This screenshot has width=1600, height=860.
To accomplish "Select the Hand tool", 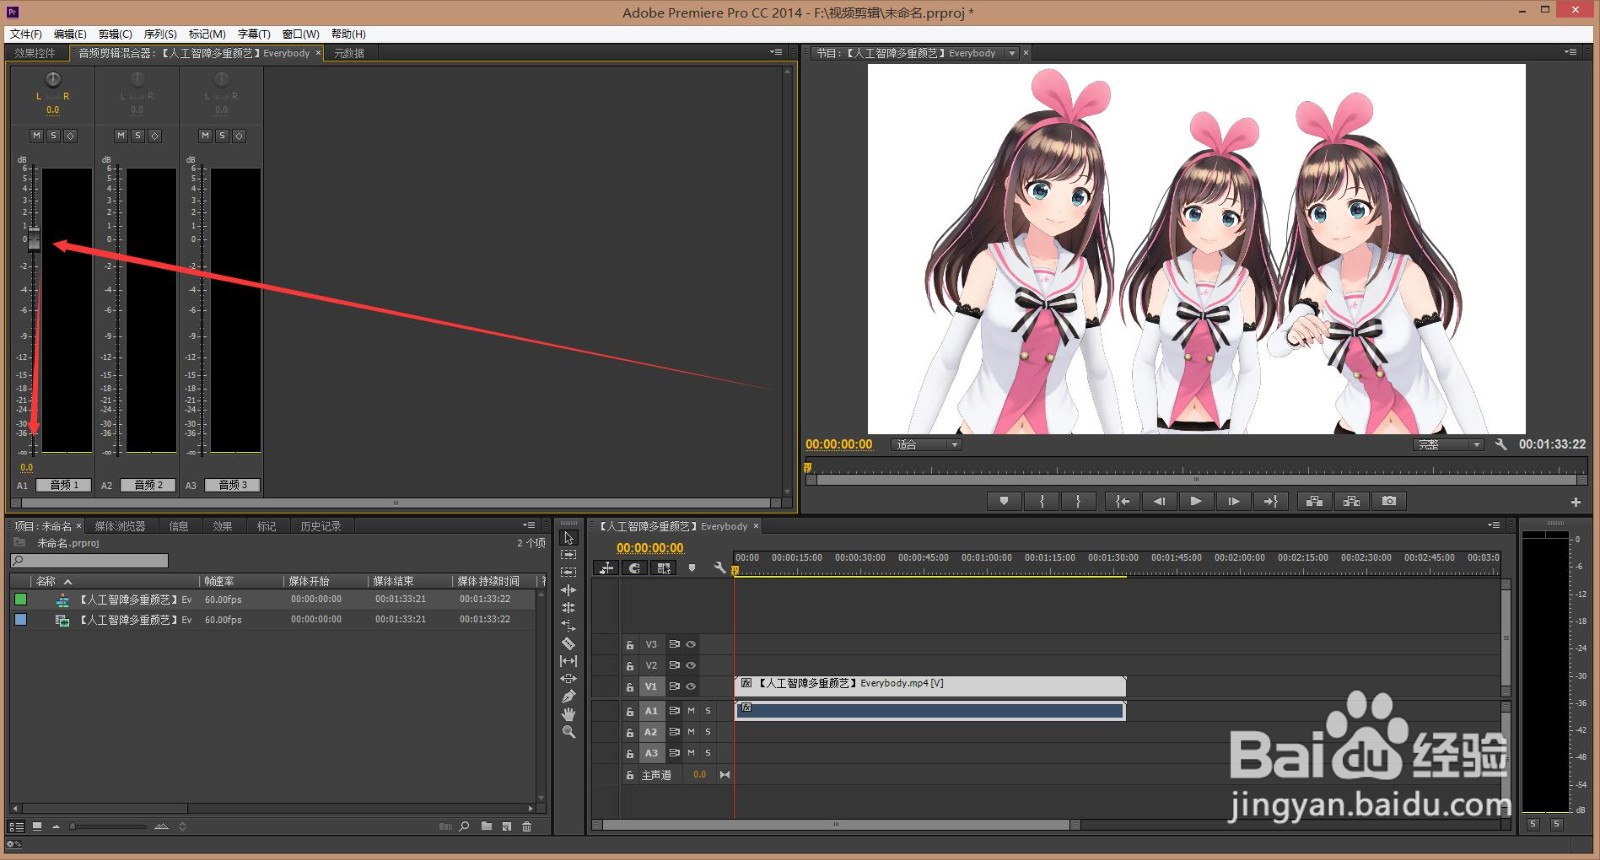I will coord(569,714).
